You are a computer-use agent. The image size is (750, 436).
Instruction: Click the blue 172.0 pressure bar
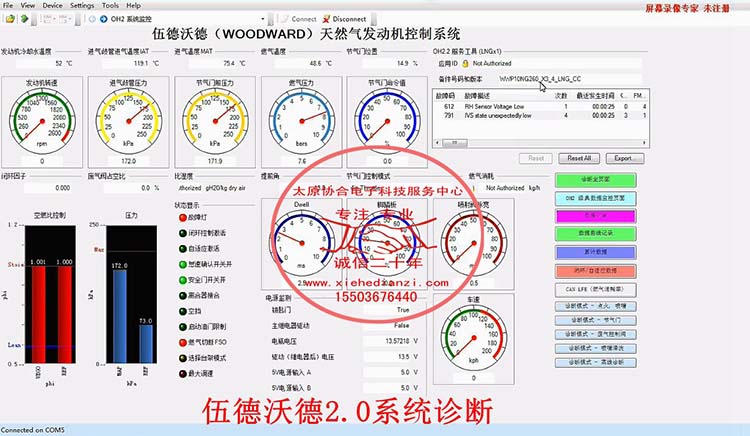click(120, 316)
